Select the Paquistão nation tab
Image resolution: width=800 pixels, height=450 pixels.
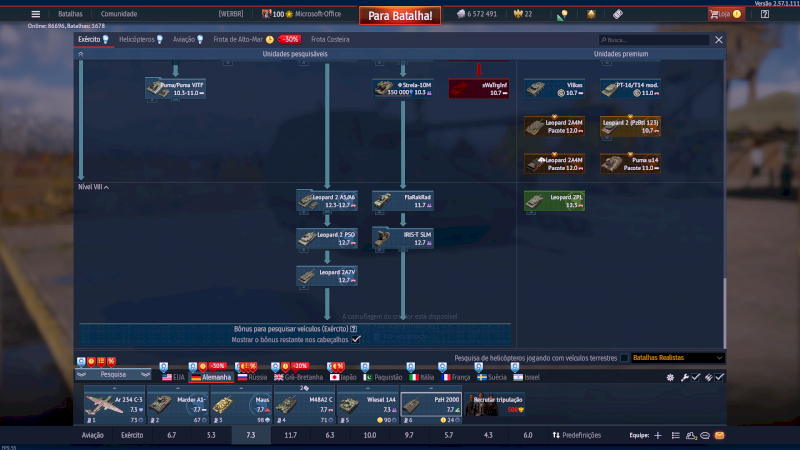pos(383,378)
